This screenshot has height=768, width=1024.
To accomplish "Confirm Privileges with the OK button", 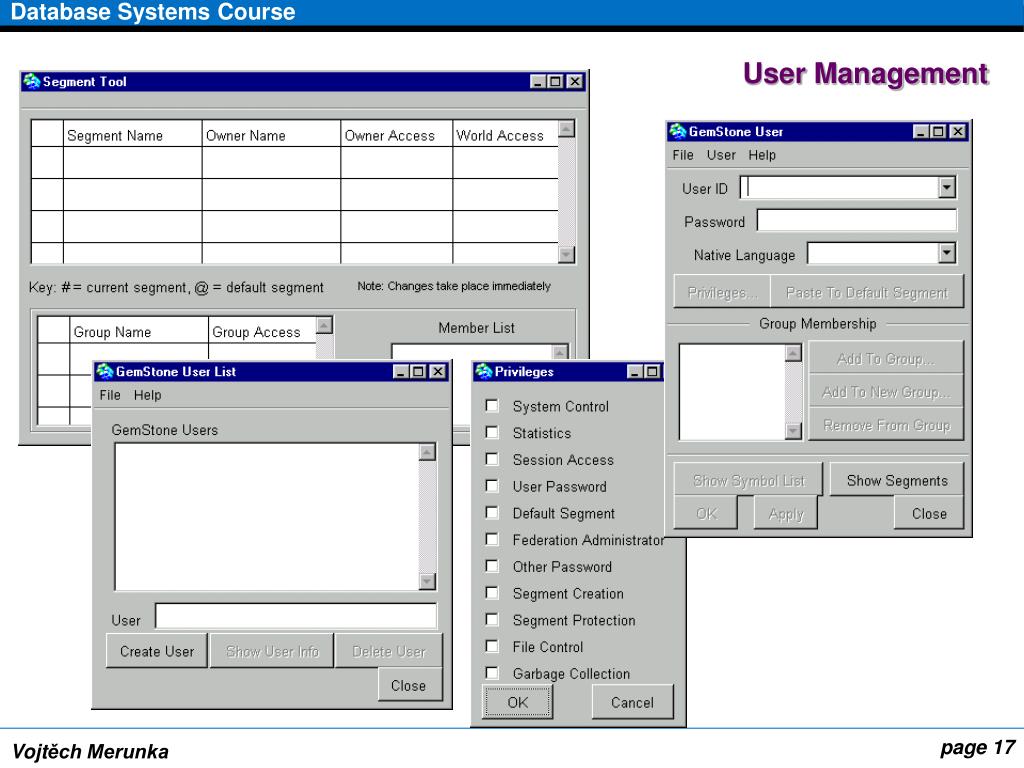I will (518, 702).
